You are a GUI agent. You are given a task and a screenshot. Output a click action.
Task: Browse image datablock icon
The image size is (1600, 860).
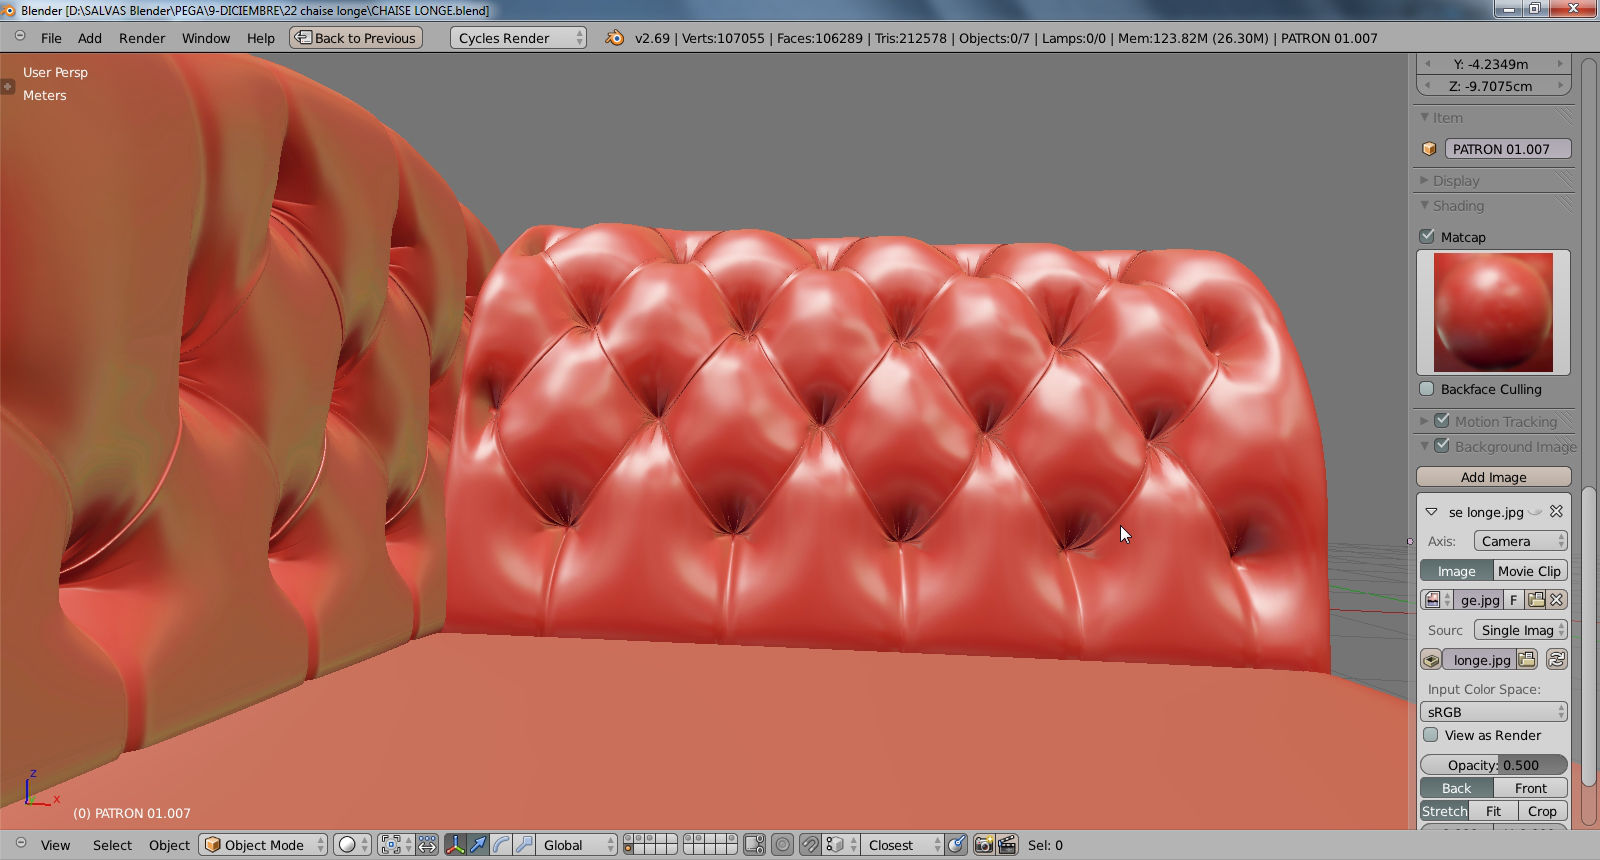(1437, 600)
